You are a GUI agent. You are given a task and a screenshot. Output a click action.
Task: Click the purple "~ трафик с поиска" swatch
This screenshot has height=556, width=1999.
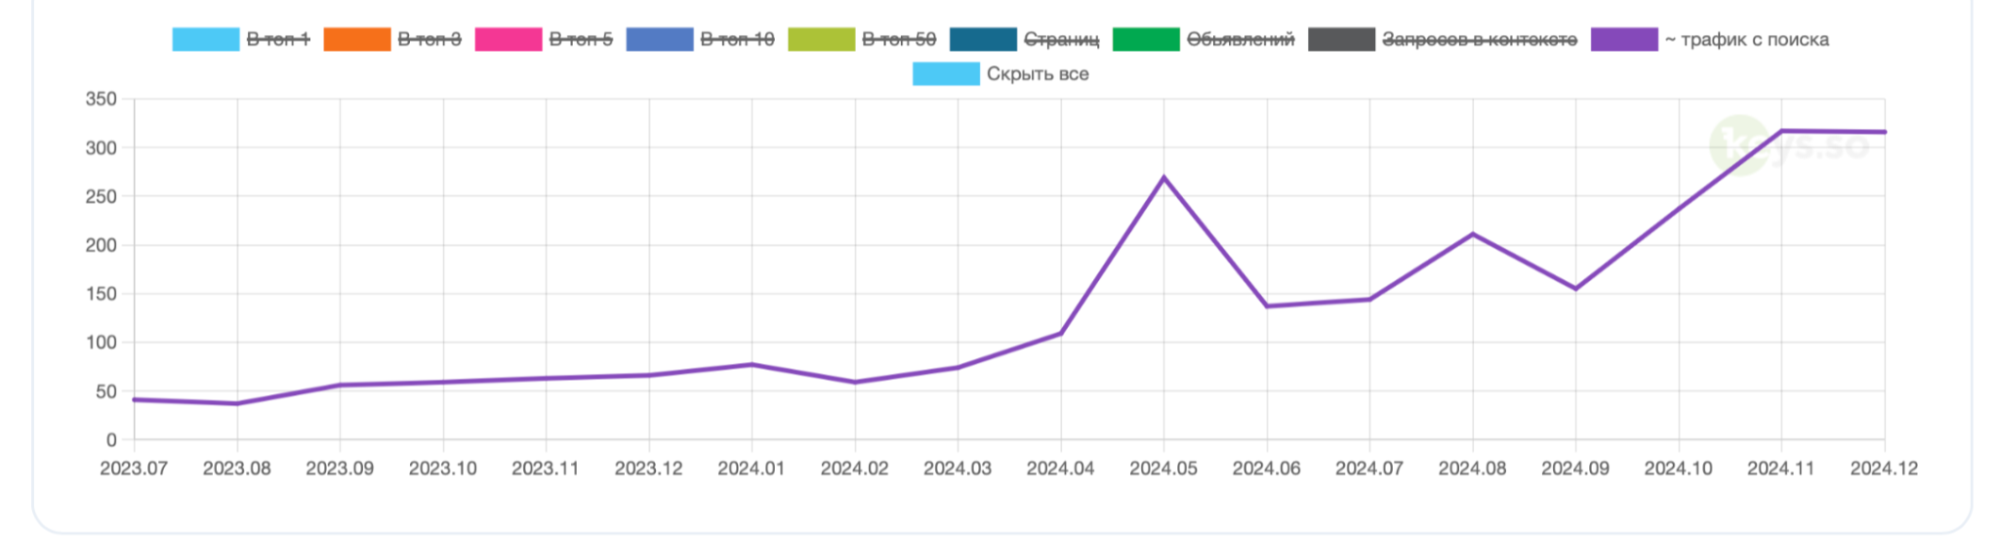click(x=1624, y=40)
